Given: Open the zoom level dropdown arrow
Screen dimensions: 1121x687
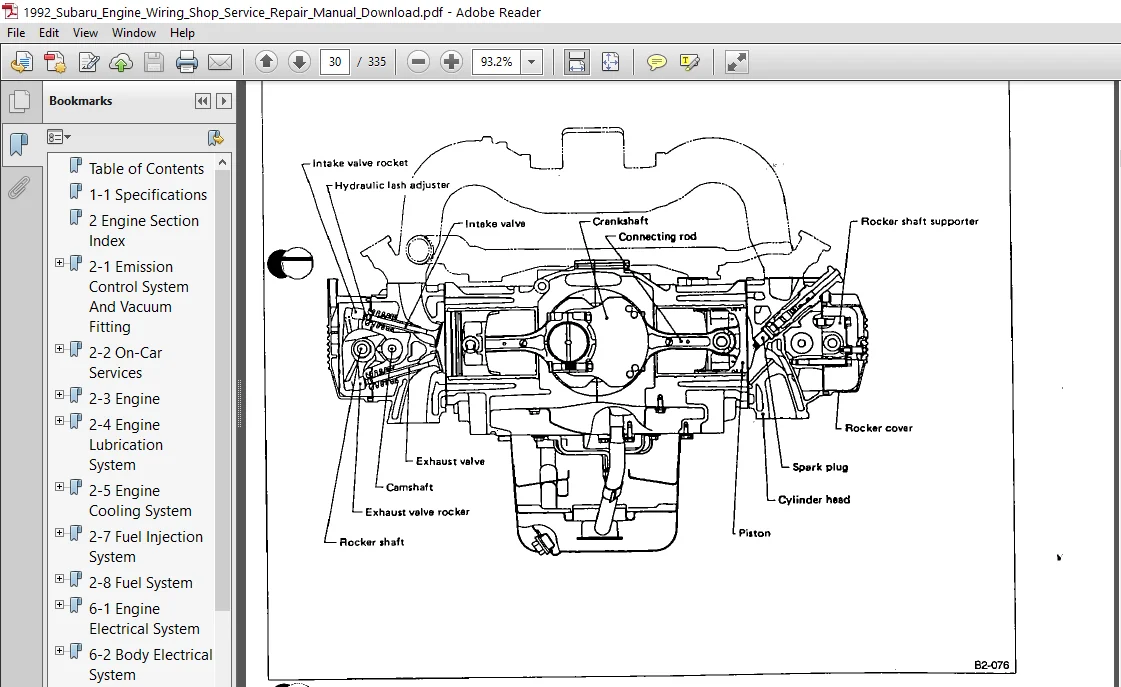Looking at the screenshot, I should click(x=531, y=62).
